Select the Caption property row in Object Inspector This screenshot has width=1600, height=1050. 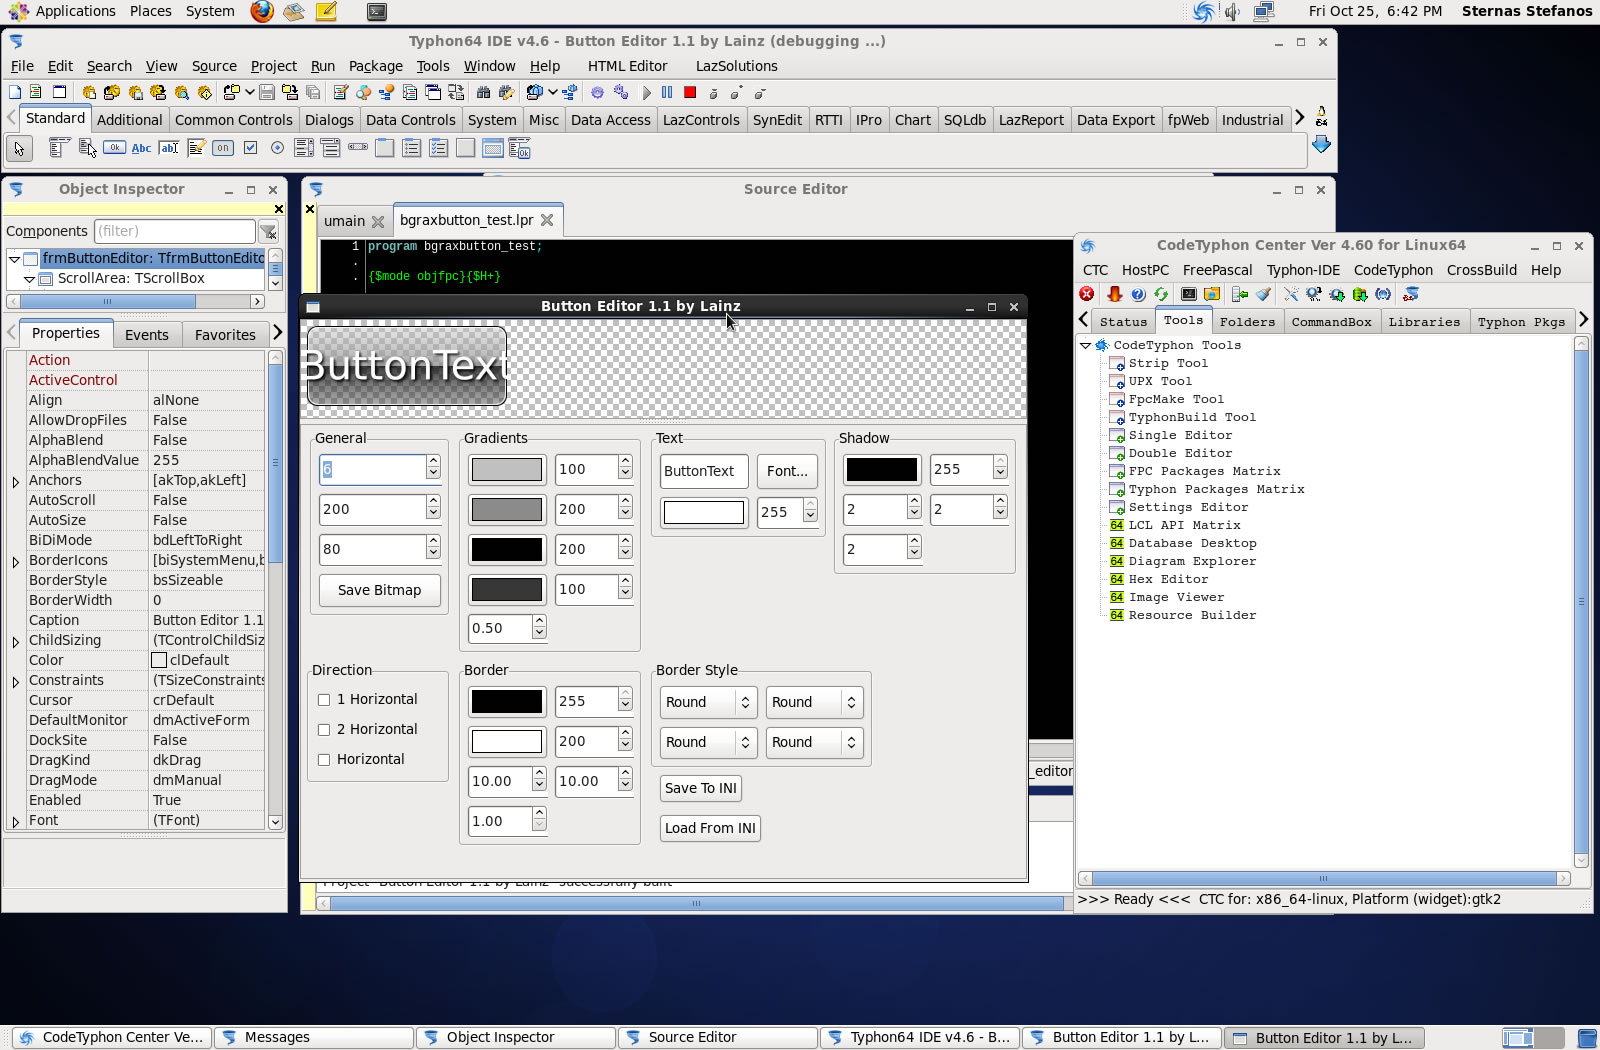pyautogui.click(x=145, y=620)
